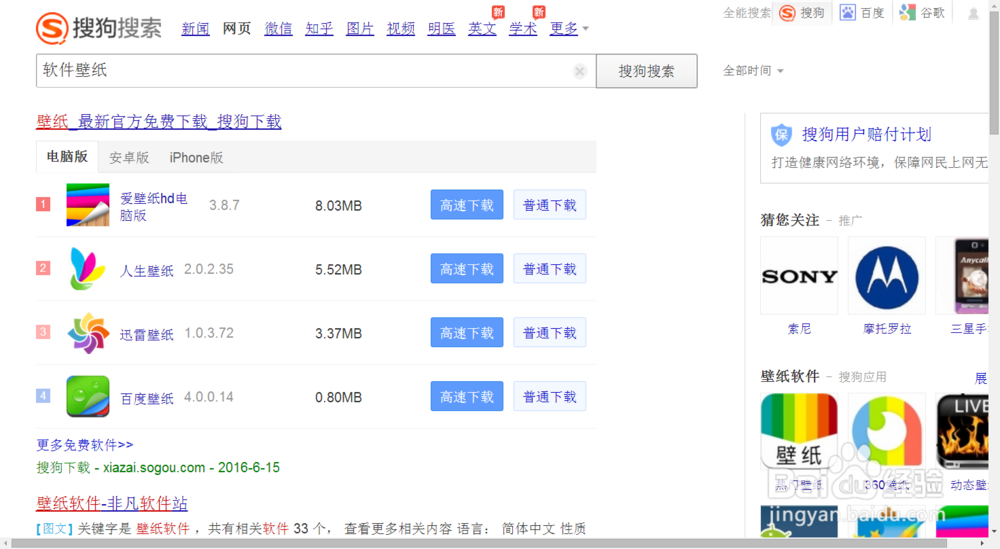Image resolution: width=1000 pixels, height=549 pixels.
Task: Click the Sony logo thumbnail
Action: tap(799, 275)
